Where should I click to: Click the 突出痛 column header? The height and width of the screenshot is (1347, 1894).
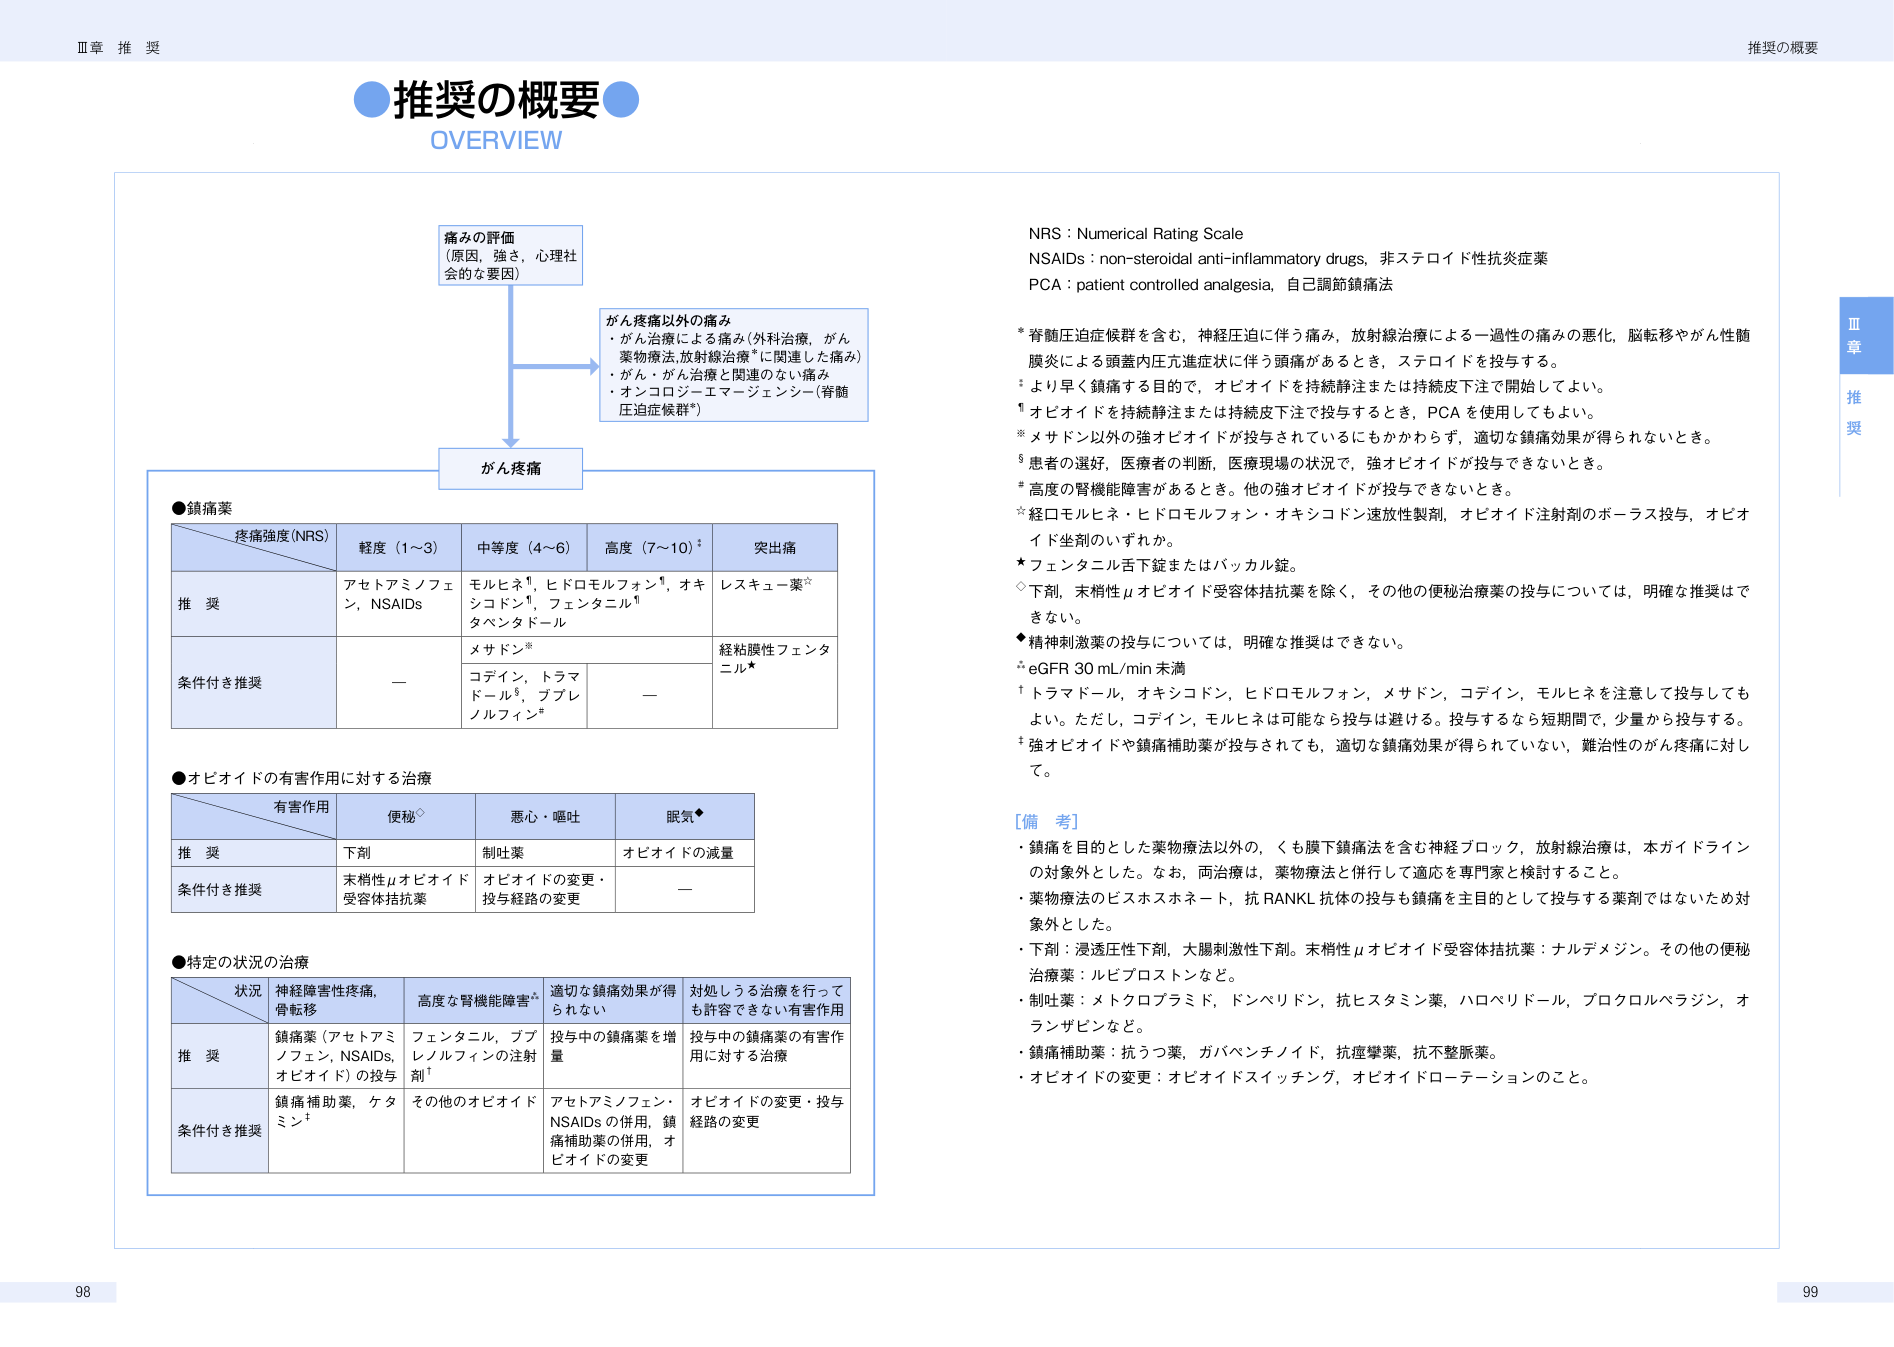pos(775,548)
